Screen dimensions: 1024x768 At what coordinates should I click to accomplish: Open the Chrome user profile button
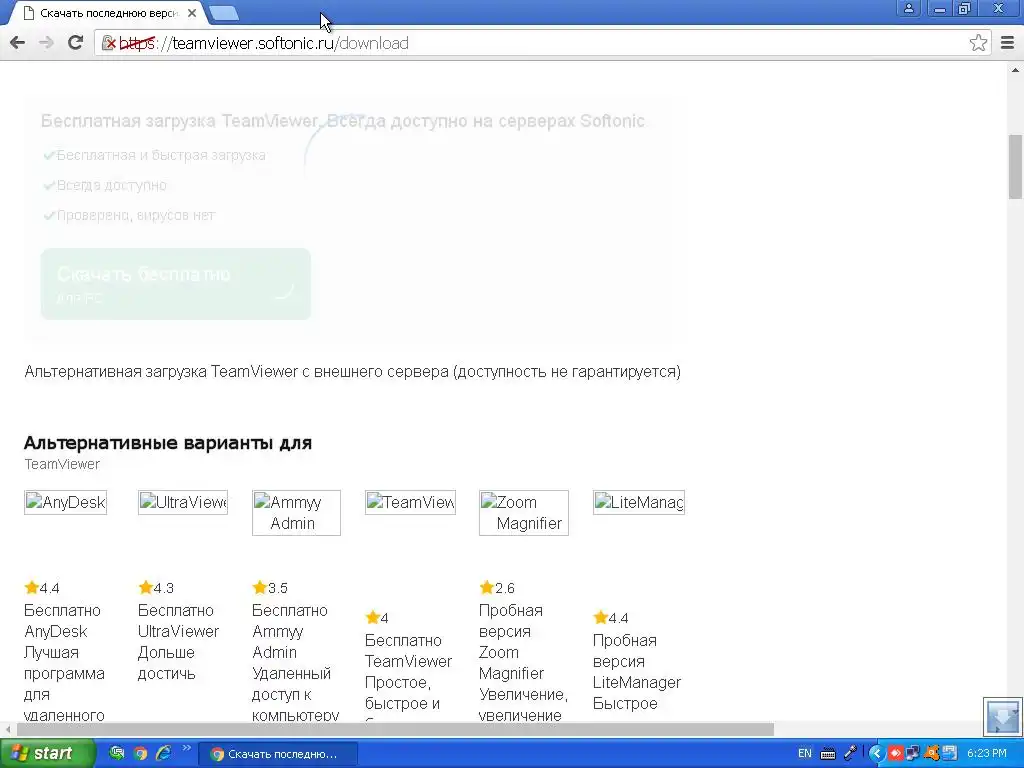(x=908, y=8)
